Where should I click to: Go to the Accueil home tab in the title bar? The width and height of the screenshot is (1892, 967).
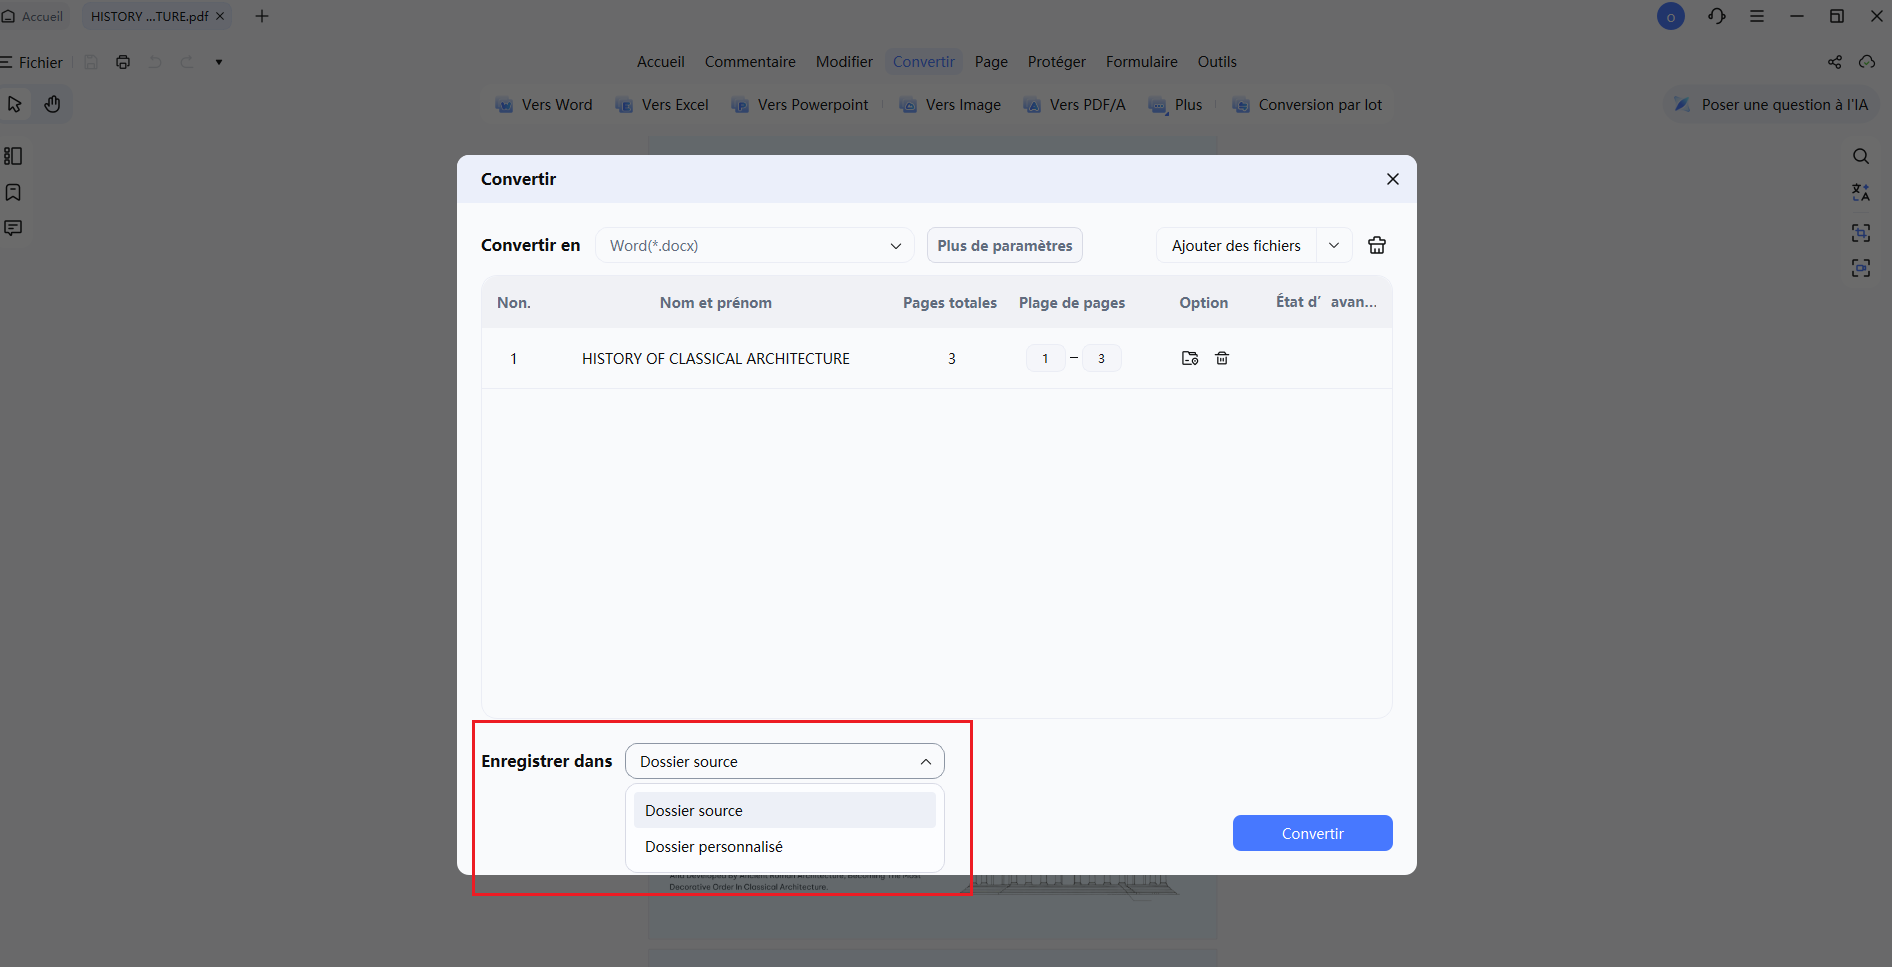point(33,16)
